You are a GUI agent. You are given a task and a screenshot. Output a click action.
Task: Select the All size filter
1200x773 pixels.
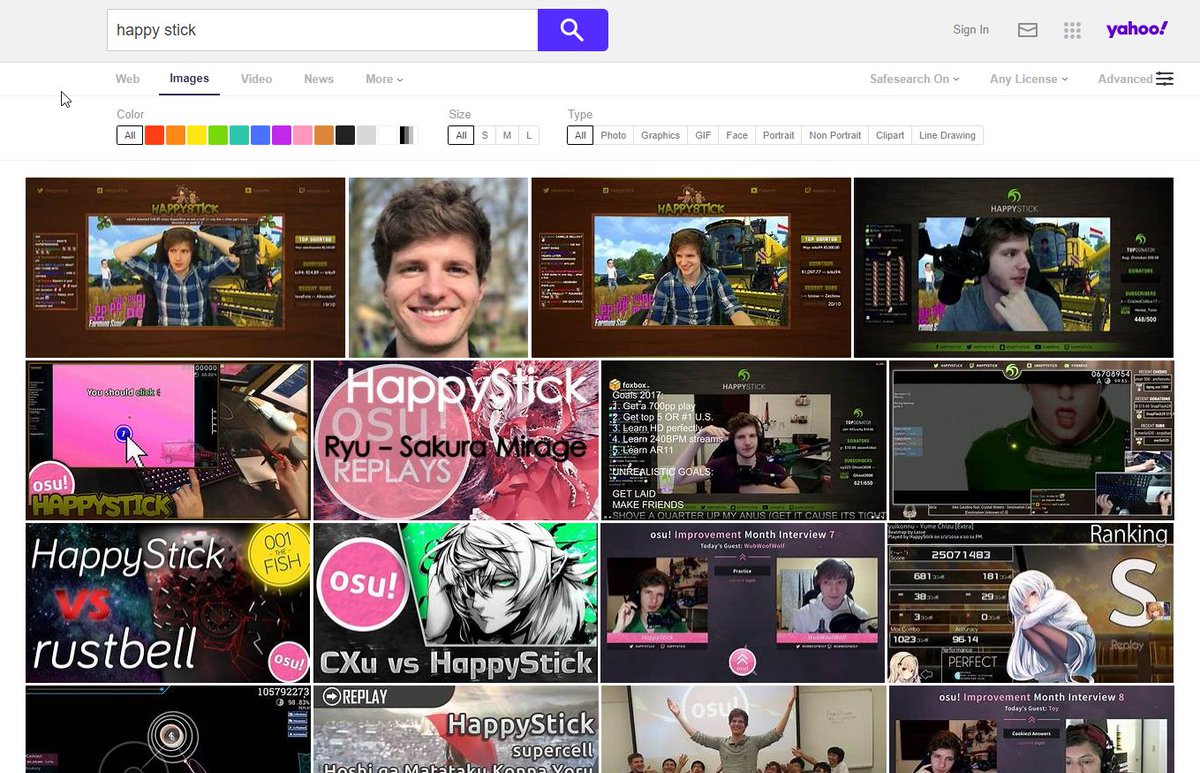461,135
